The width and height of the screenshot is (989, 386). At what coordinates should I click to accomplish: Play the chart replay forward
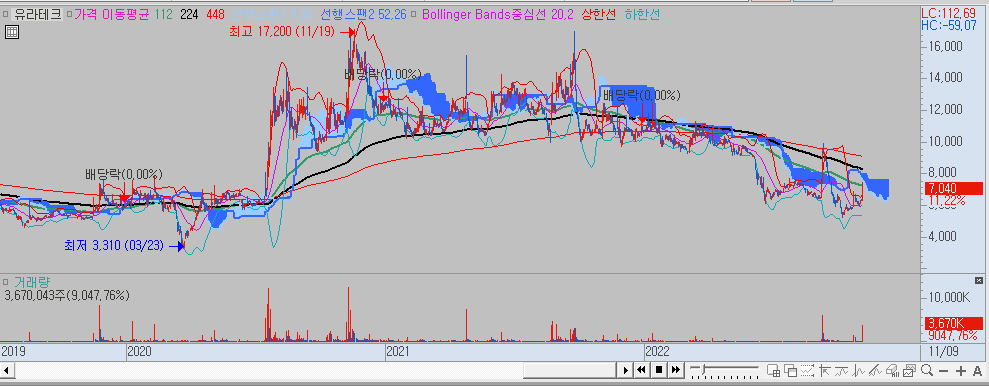(x=626, y=370)
